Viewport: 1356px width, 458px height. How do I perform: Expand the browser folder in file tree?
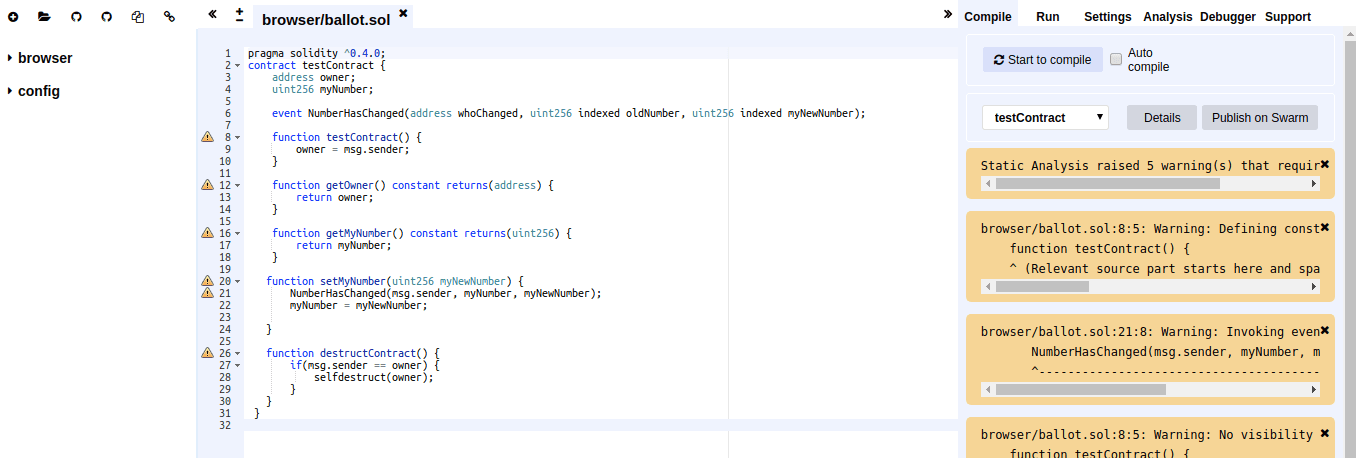tap(10, 58)
